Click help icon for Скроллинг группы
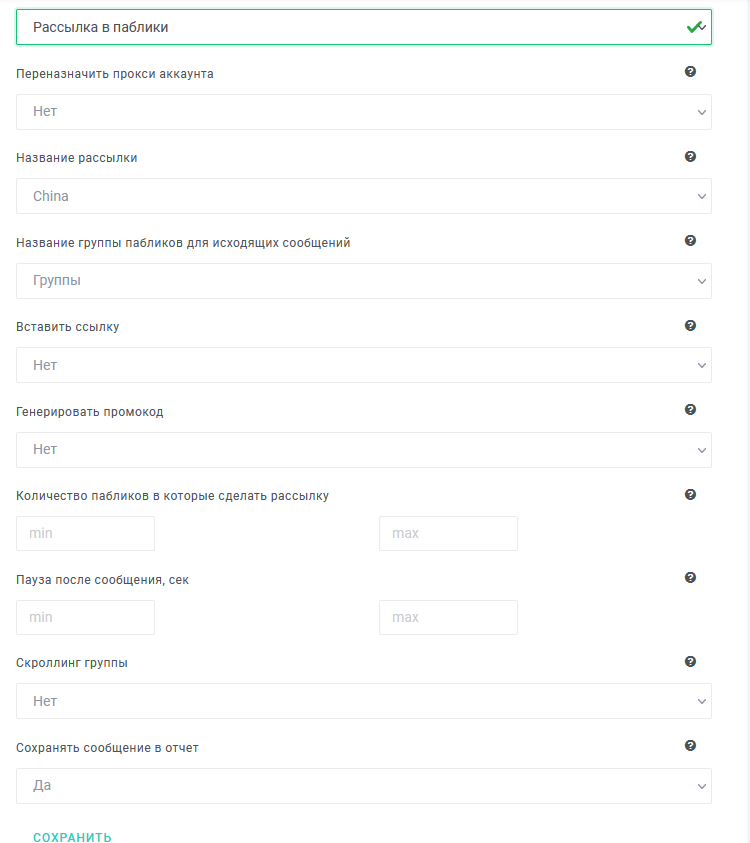 [x=690, y=661]
